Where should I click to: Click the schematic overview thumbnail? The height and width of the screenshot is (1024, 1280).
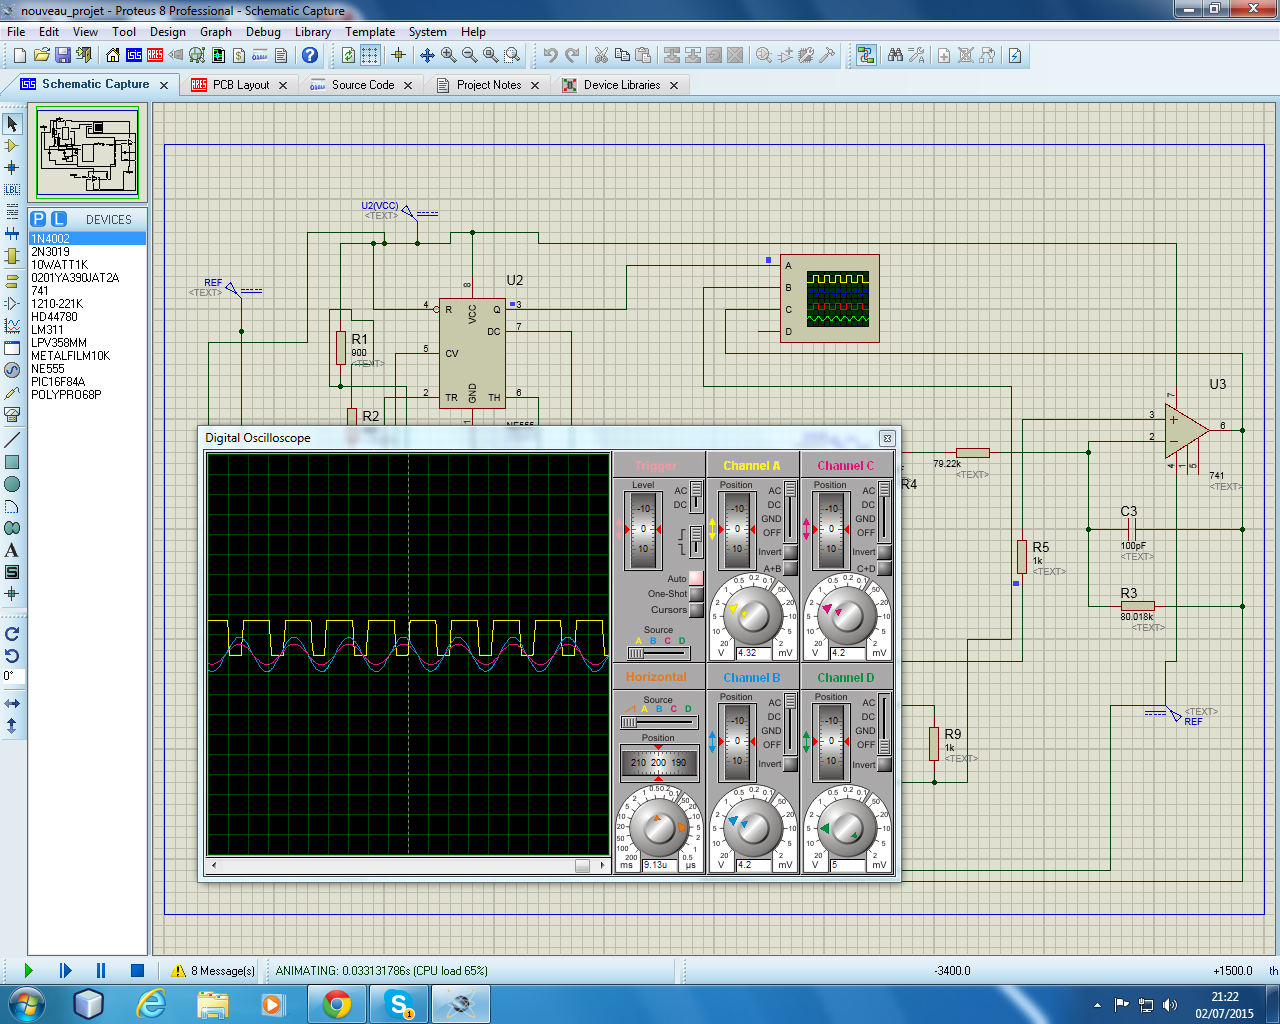click(x=88, y=153)
